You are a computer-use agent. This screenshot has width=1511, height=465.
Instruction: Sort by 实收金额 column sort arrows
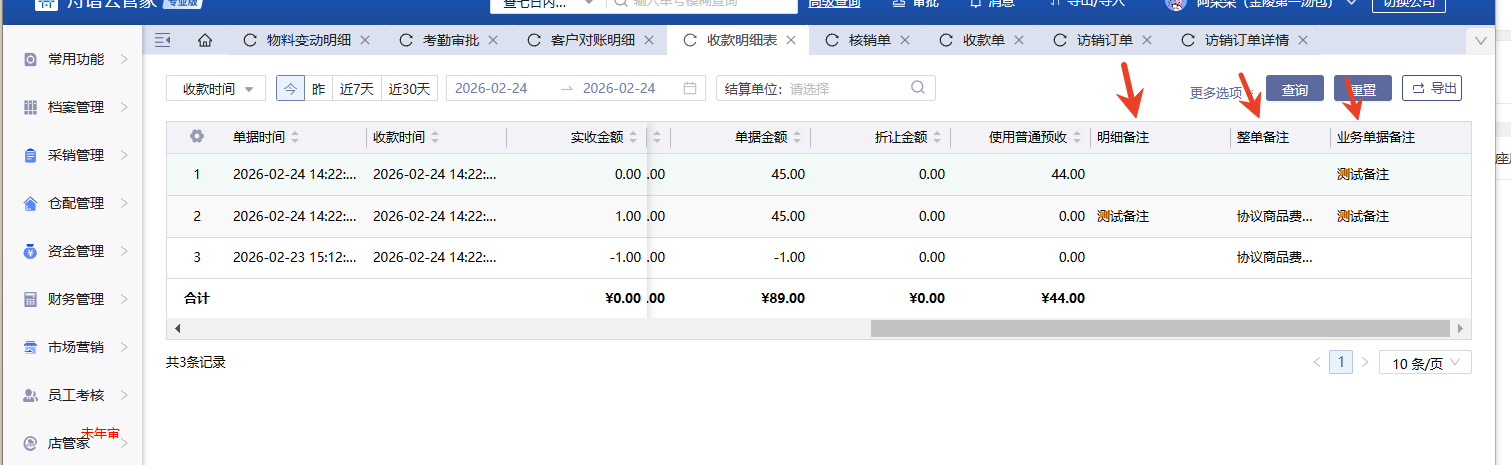coord(633,138)
